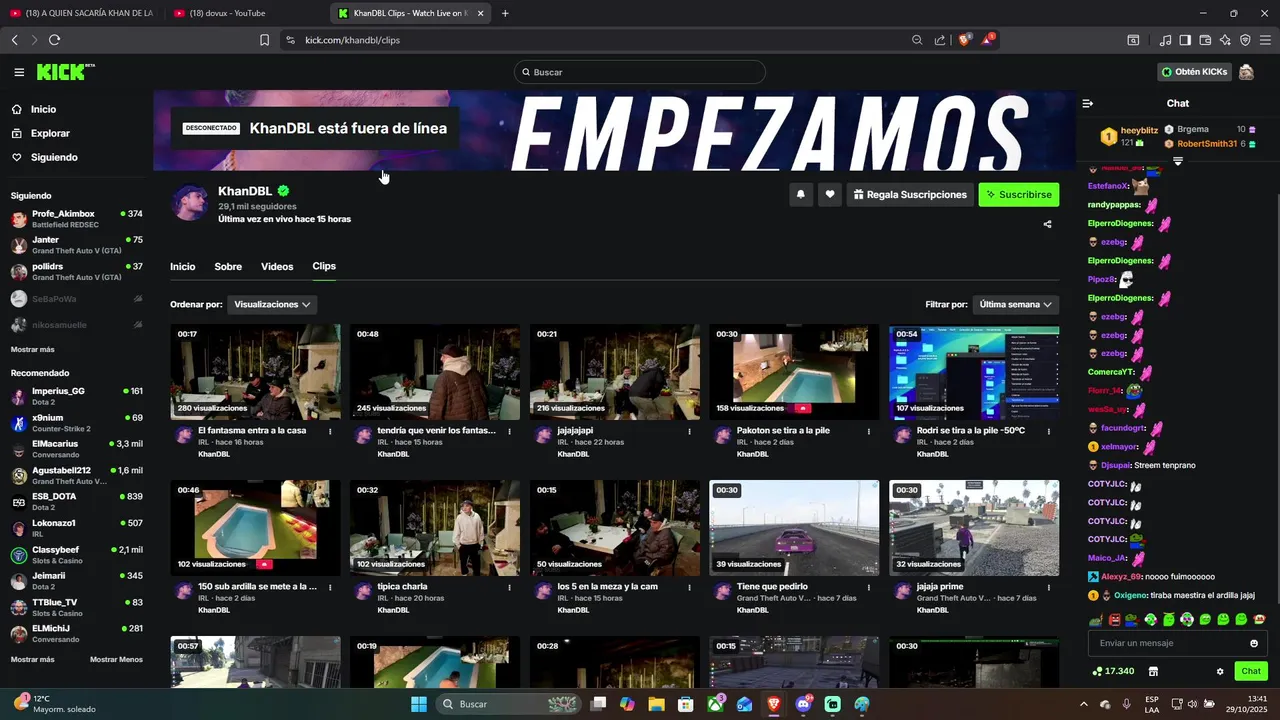This screenshot has width=1280, height=720.
Task: Open the emoji picker in chat input
Action: (x=1254, y=643)
